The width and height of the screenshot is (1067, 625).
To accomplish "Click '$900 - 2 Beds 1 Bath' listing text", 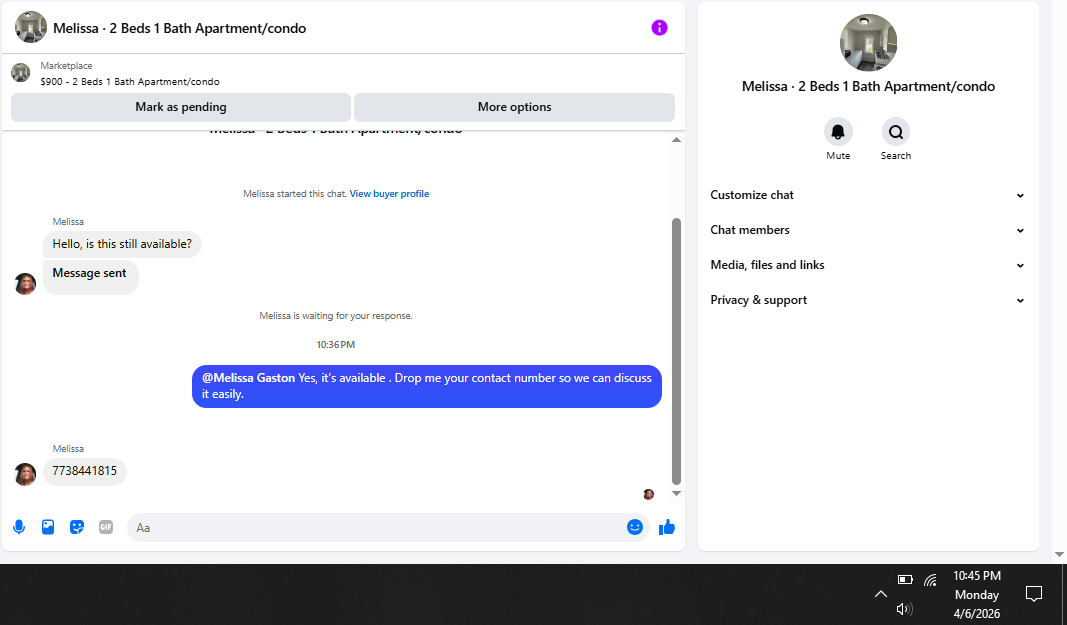I will [x=130, y=82].
